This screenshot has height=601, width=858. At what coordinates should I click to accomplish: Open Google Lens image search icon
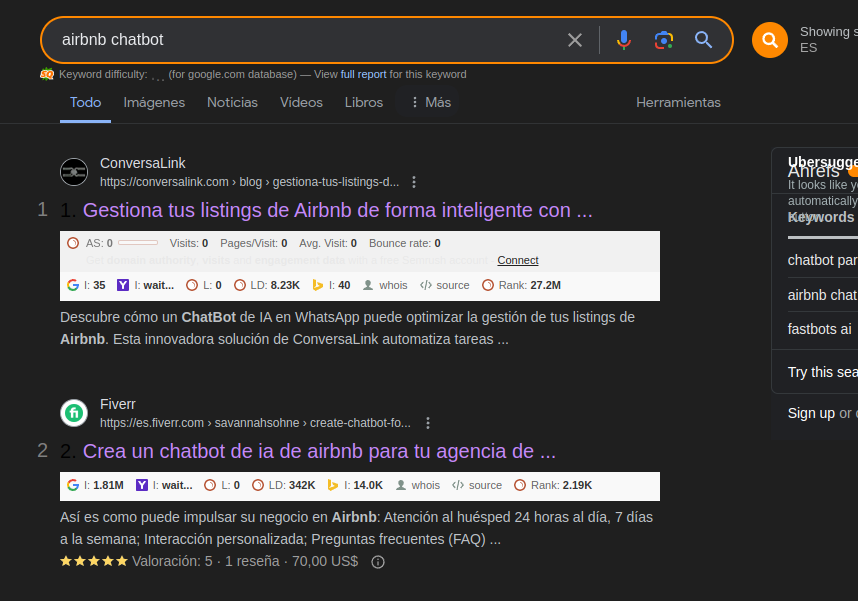pyautogui.click(x=664, y=40)
